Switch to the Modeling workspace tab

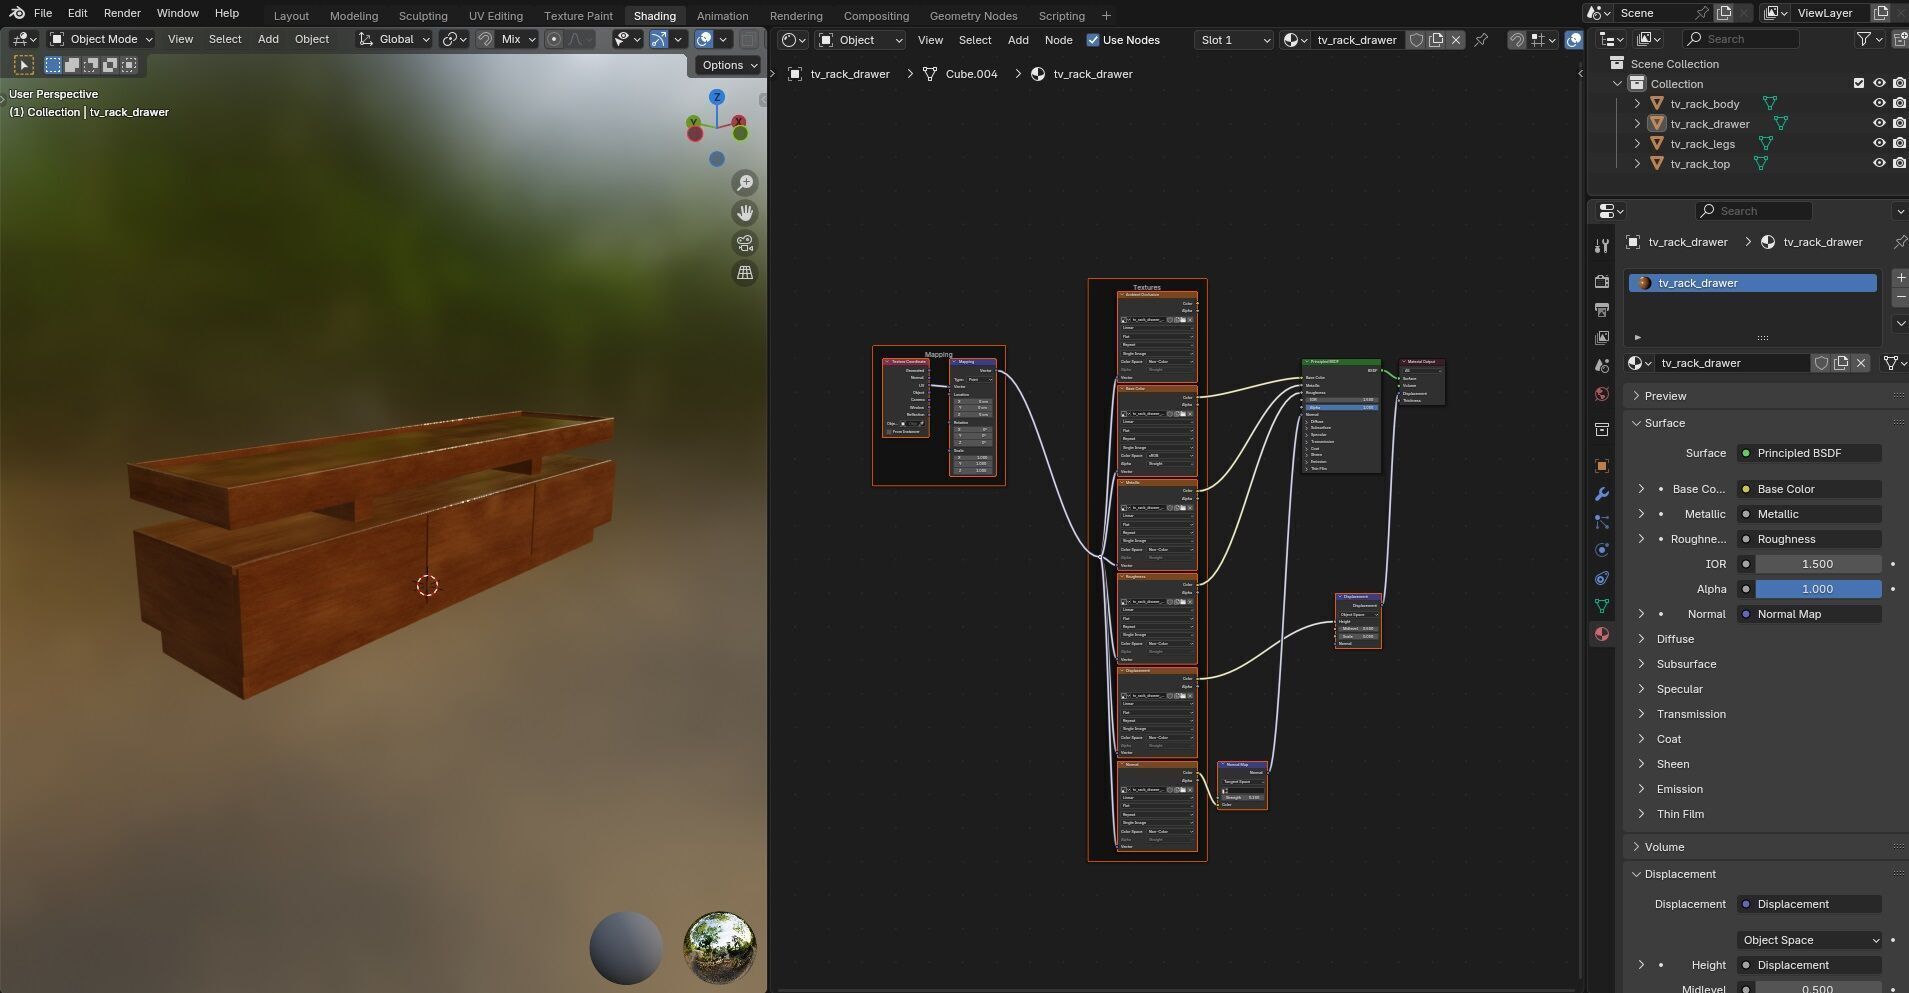pos(354,16)
